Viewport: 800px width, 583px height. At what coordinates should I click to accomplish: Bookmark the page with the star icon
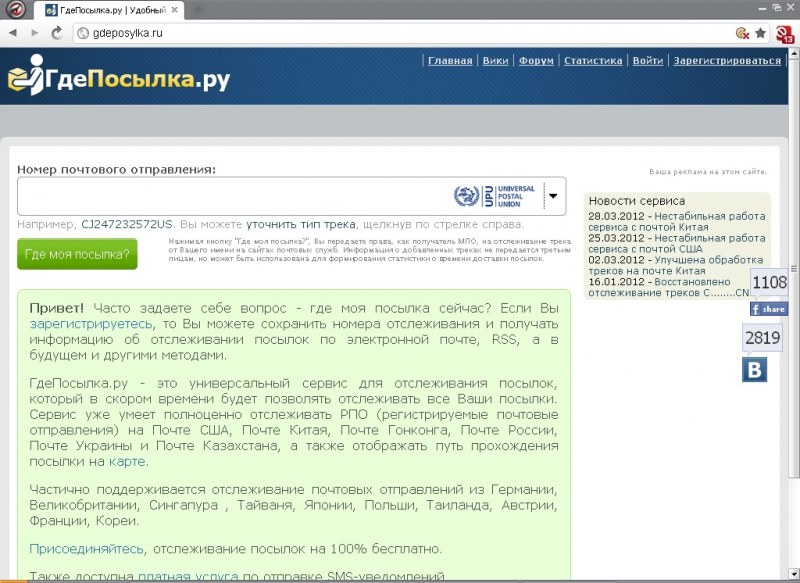760,33
